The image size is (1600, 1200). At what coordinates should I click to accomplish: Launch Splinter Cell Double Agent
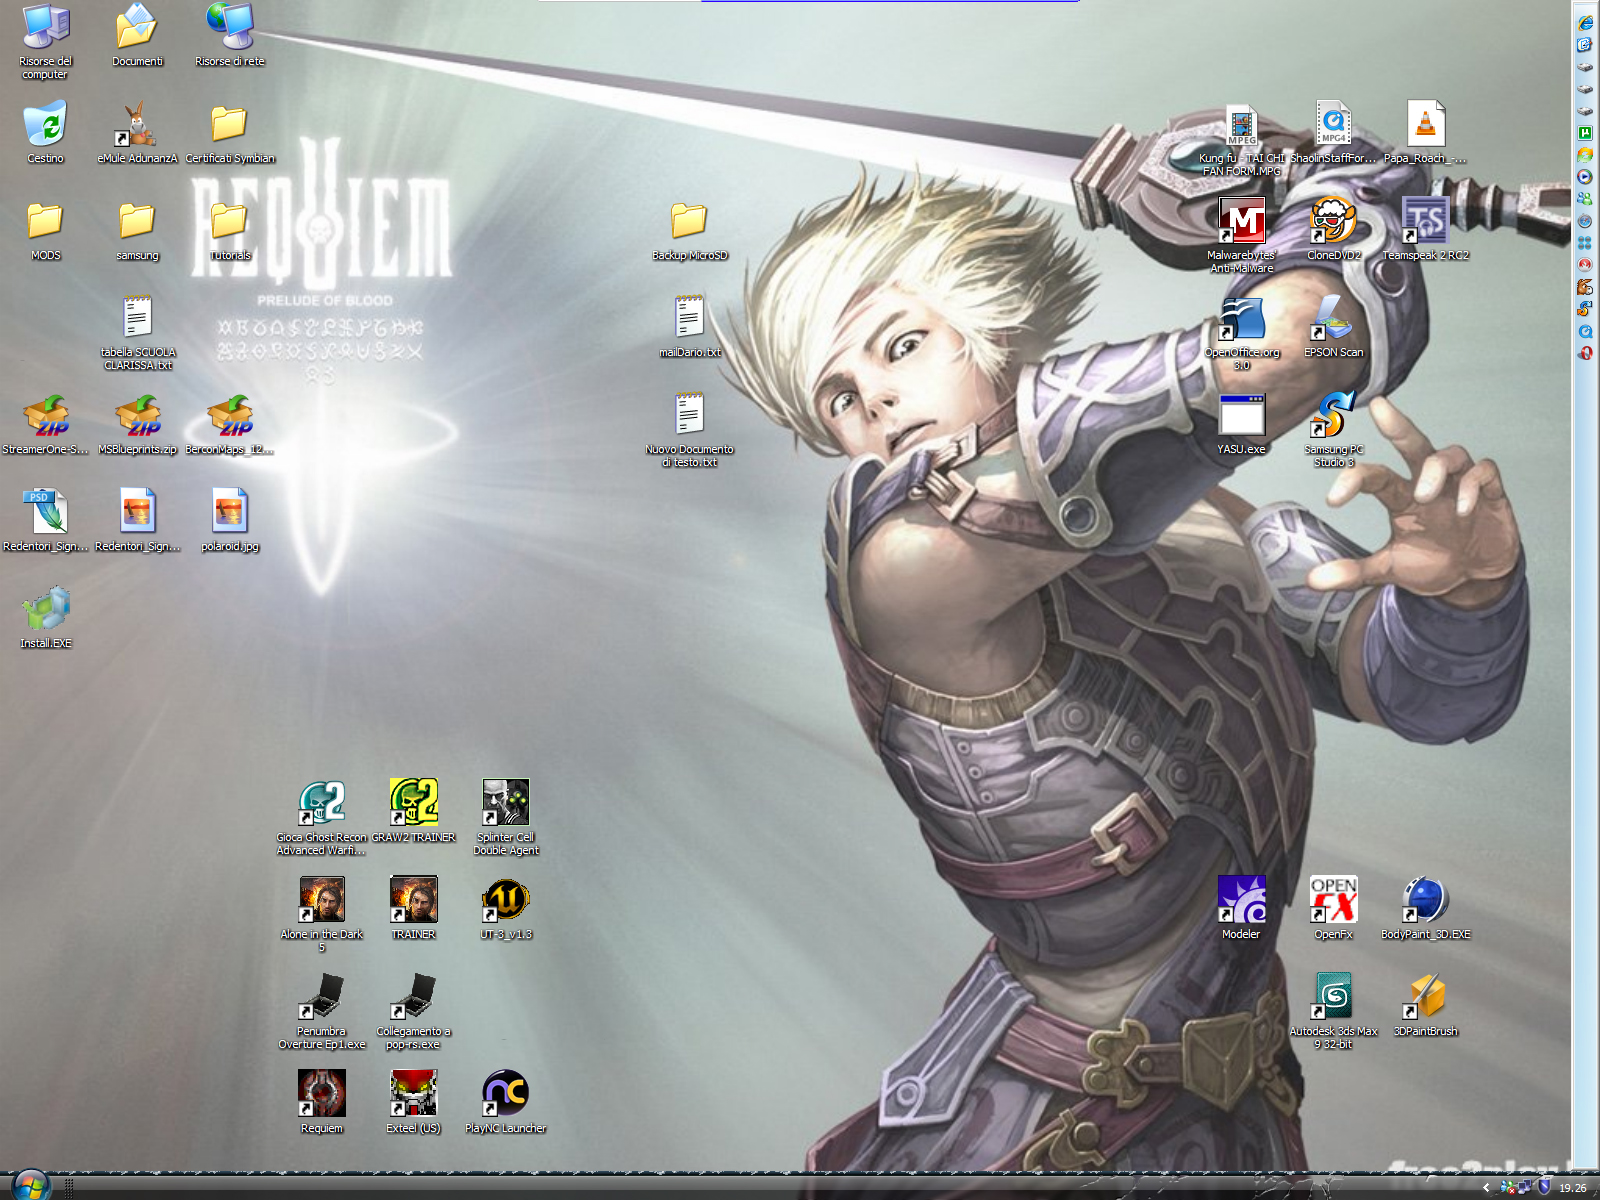(x=505, y=818)
